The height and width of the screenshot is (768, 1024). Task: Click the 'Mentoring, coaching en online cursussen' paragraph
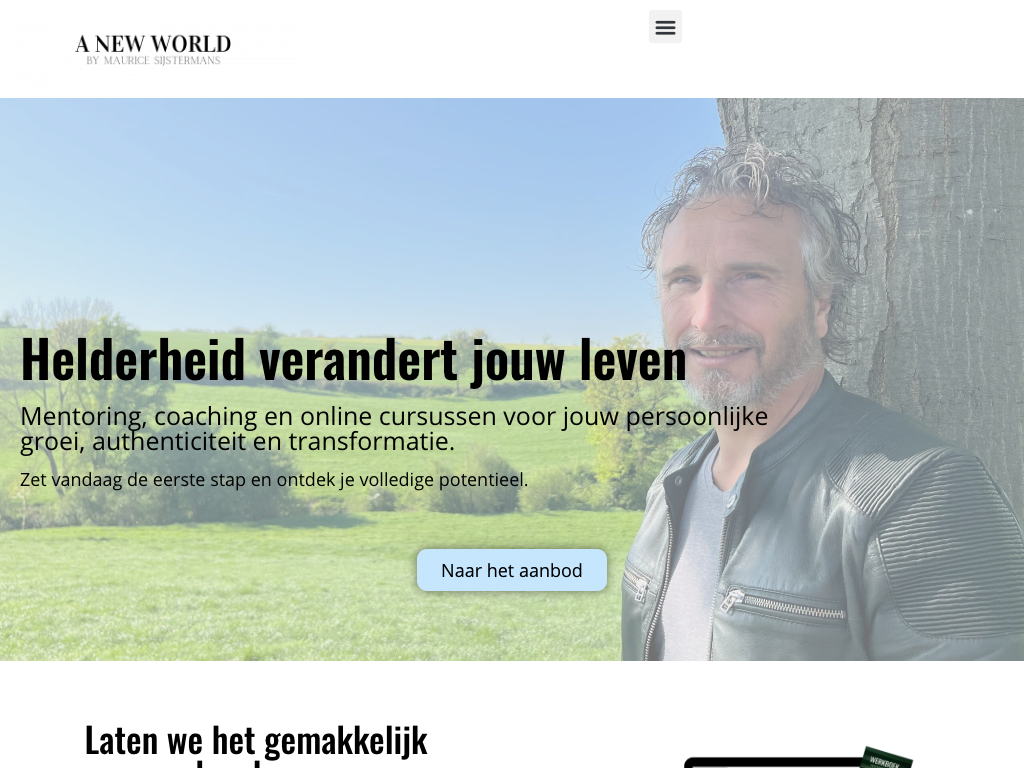point(394,428)
